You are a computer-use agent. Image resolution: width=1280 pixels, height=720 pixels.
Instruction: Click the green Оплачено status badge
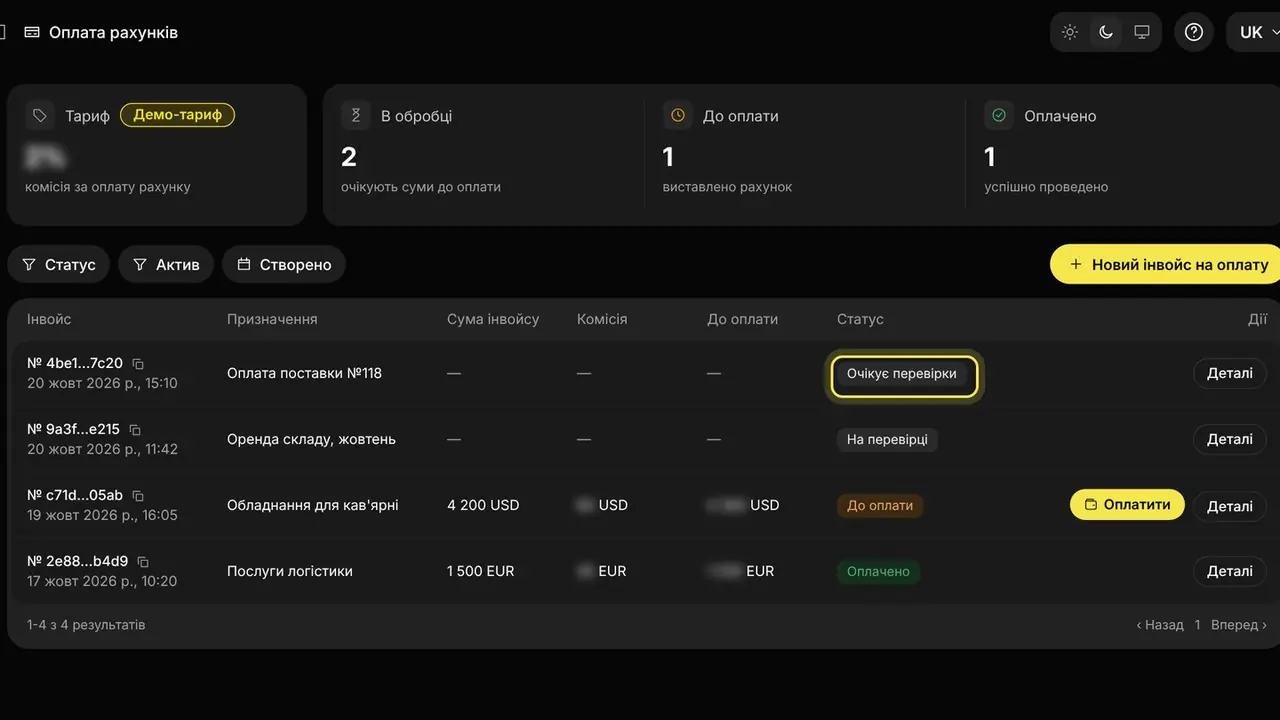pyautogui.click(x=878, y=571)
